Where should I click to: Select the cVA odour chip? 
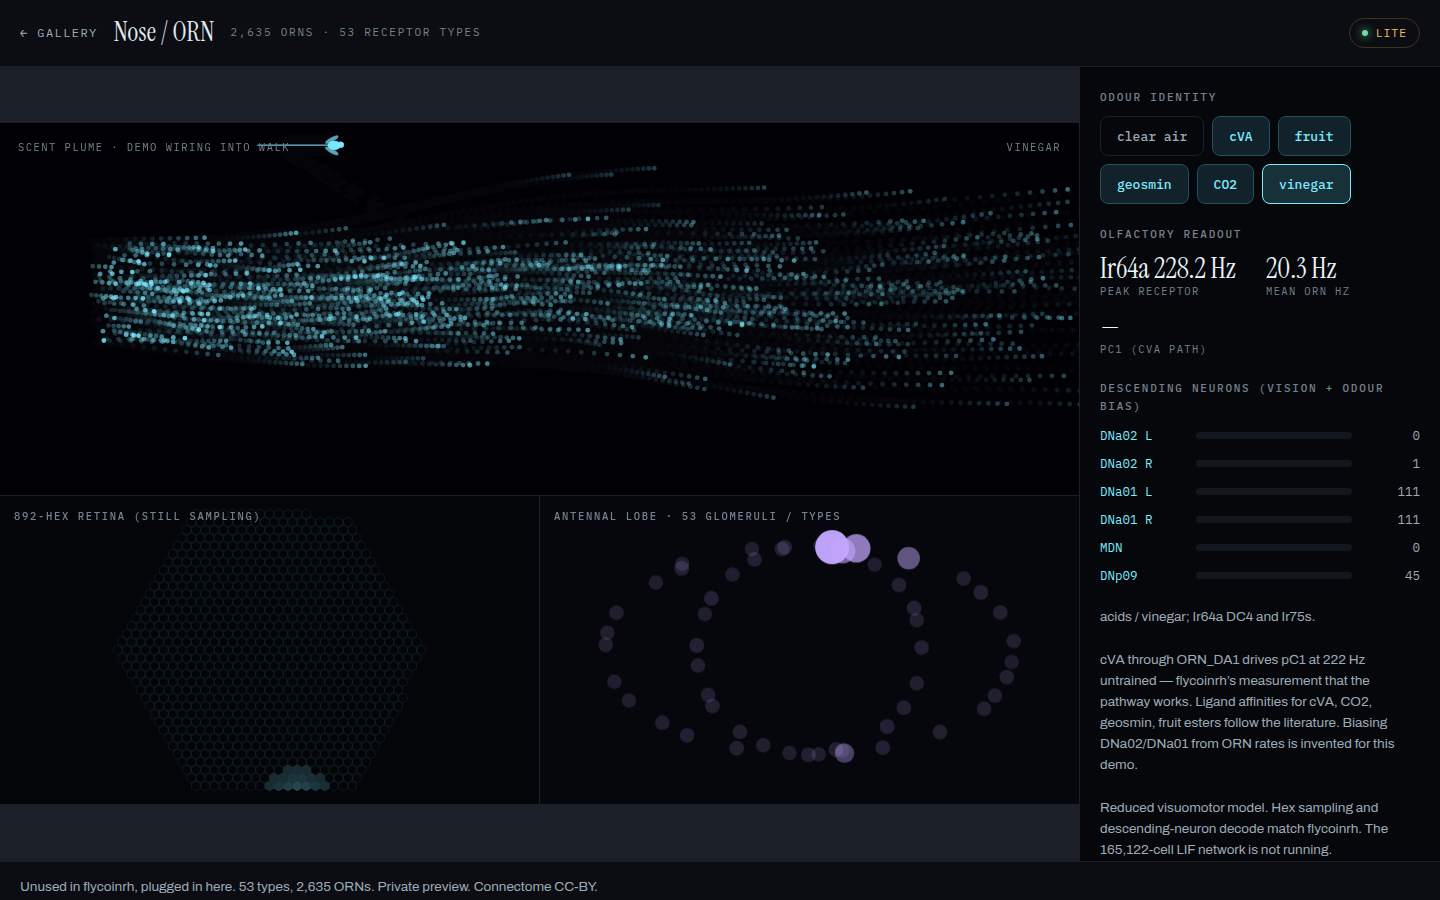1241,136
